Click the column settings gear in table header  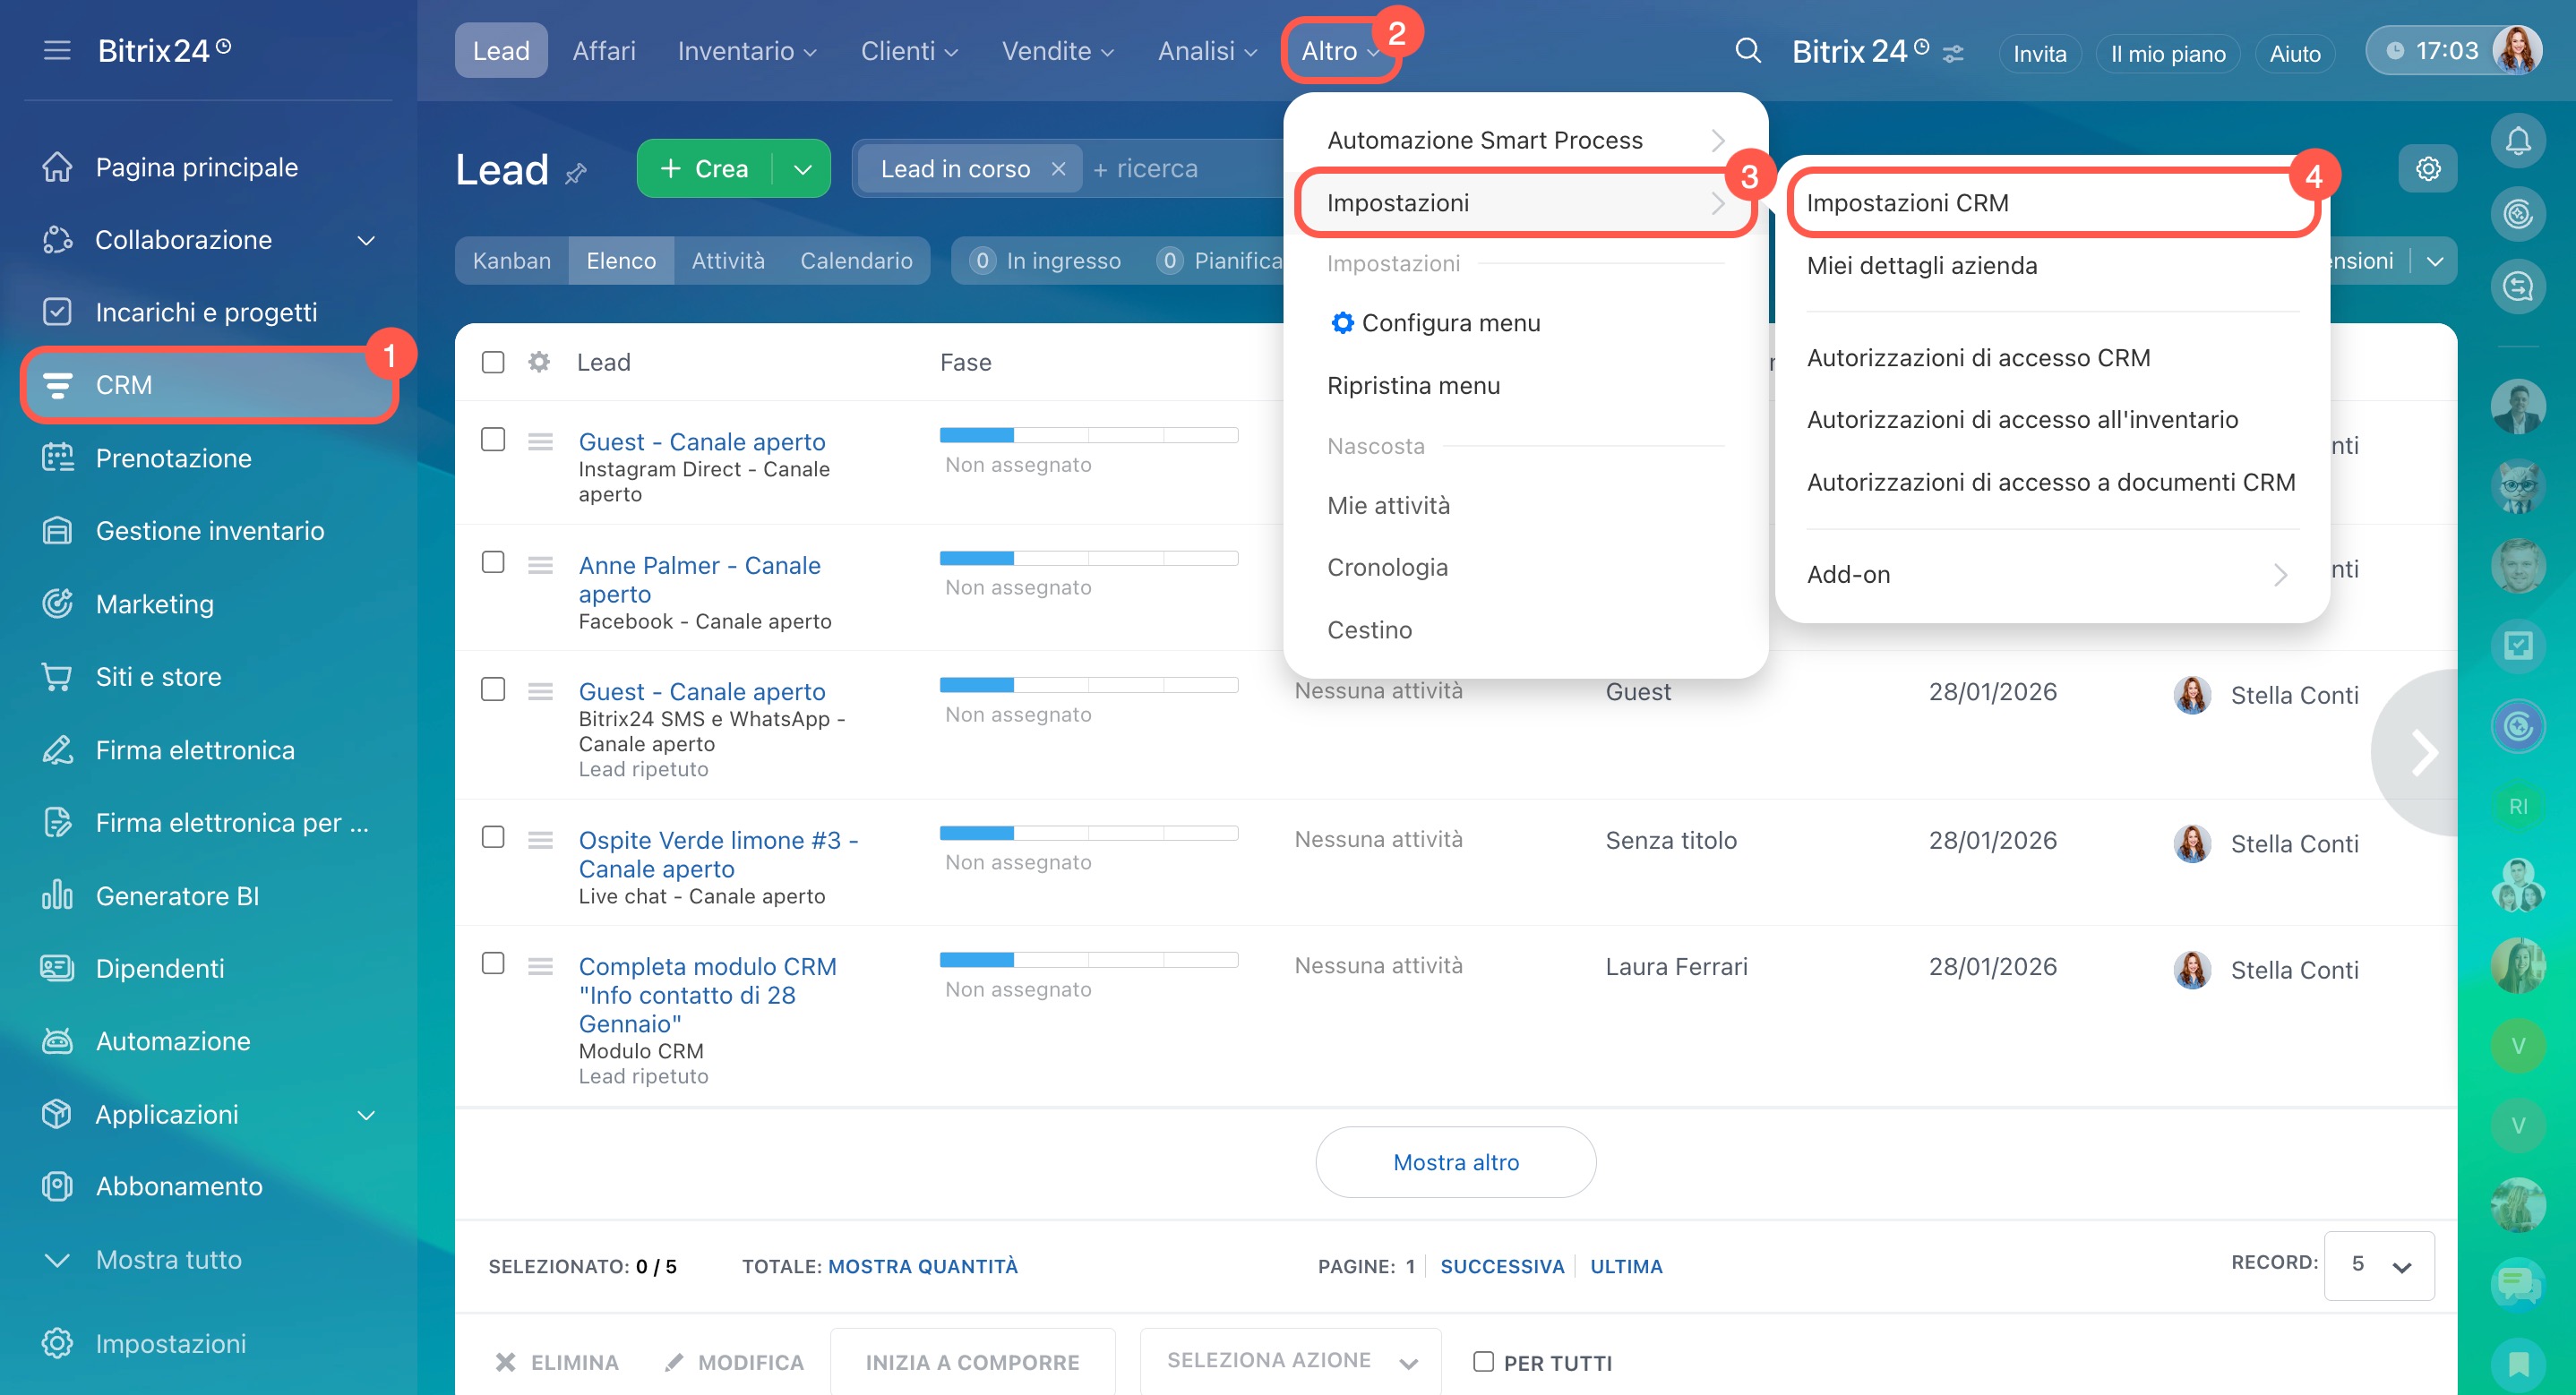tap(539, 362)
